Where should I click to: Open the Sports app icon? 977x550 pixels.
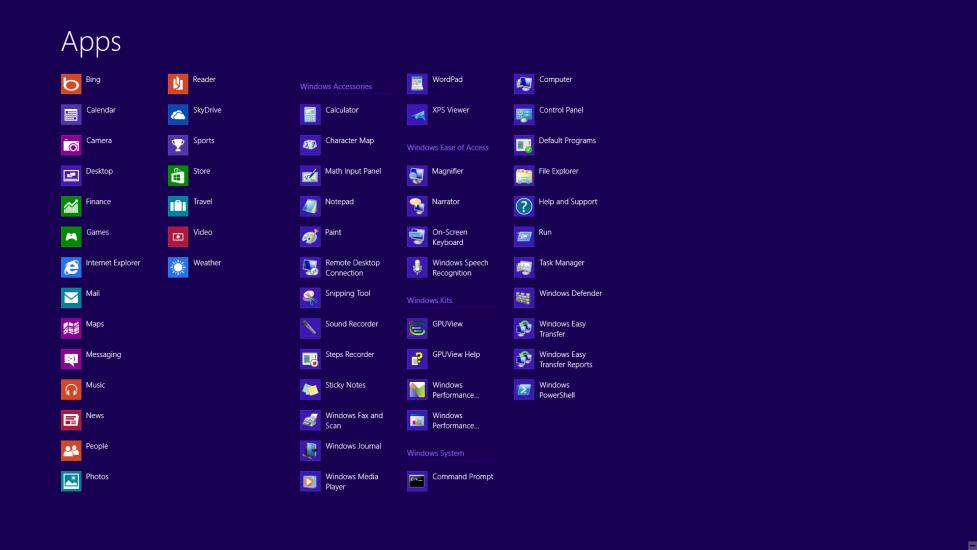[178, 145]
